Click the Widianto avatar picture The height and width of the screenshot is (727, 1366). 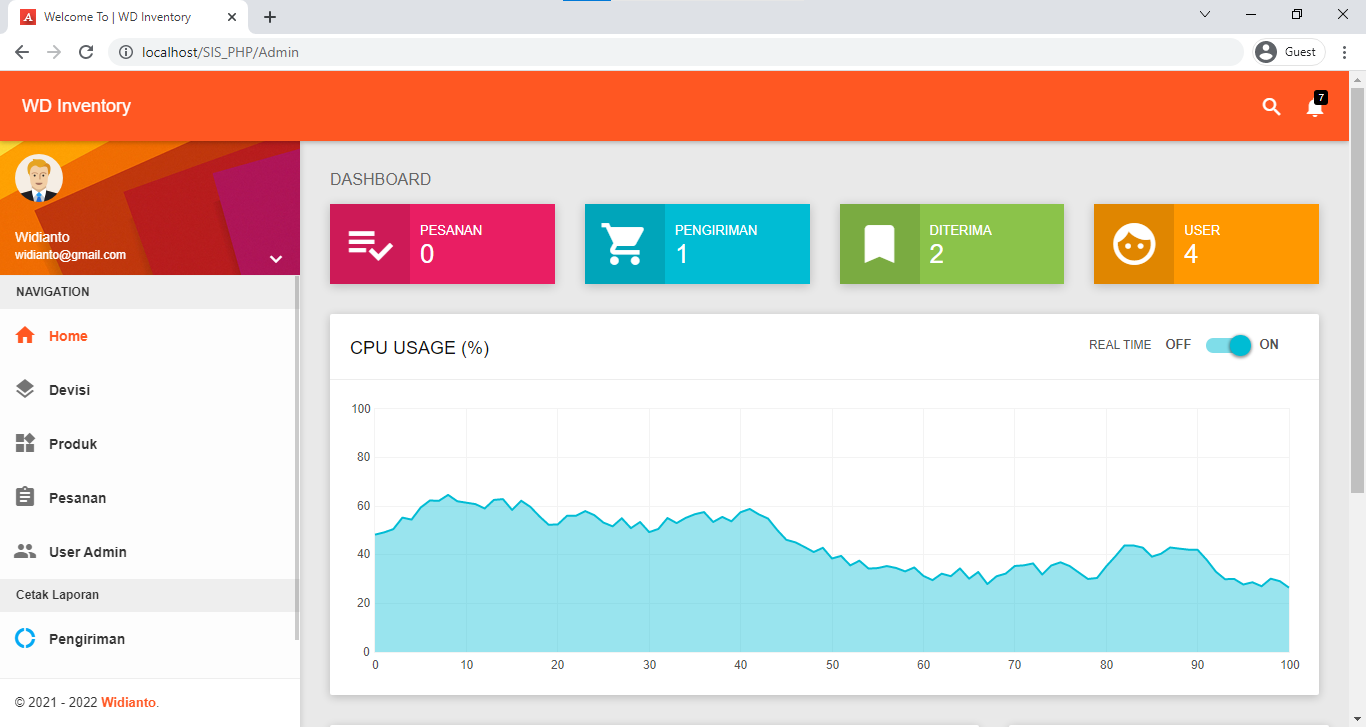point(39,179)
